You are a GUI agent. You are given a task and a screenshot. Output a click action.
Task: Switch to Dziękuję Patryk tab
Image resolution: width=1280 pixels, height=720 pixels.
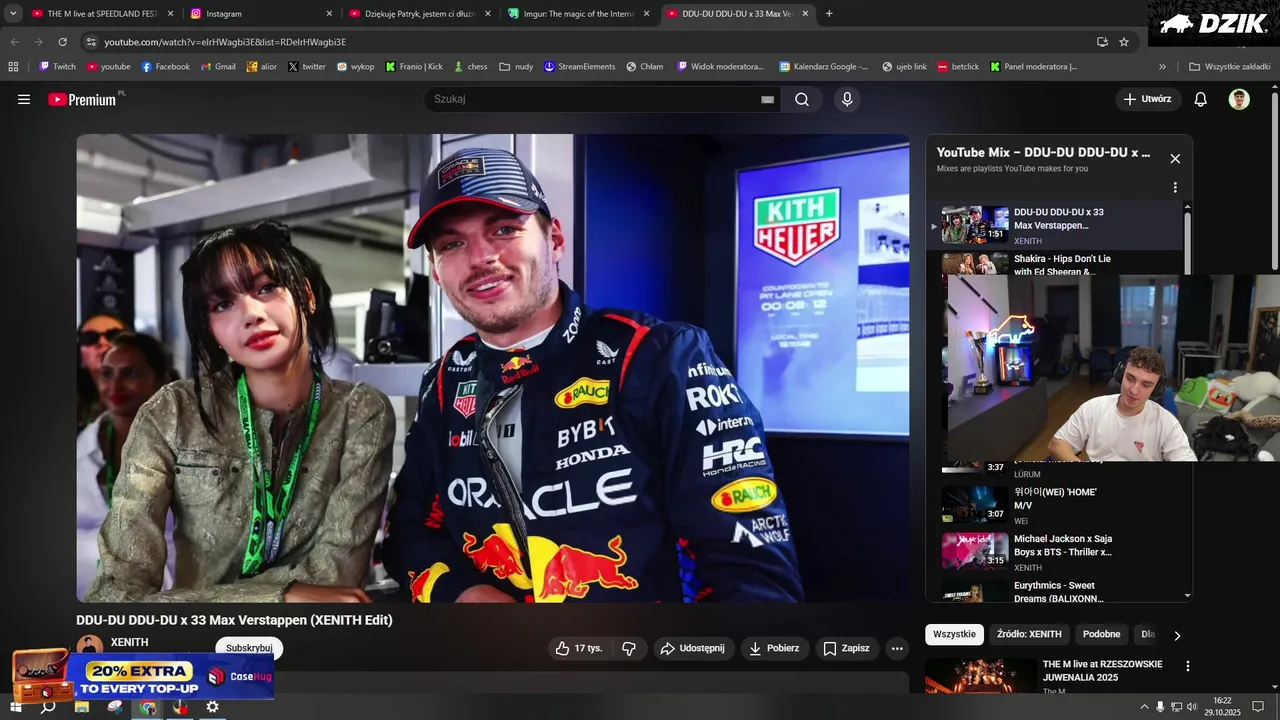419,14
